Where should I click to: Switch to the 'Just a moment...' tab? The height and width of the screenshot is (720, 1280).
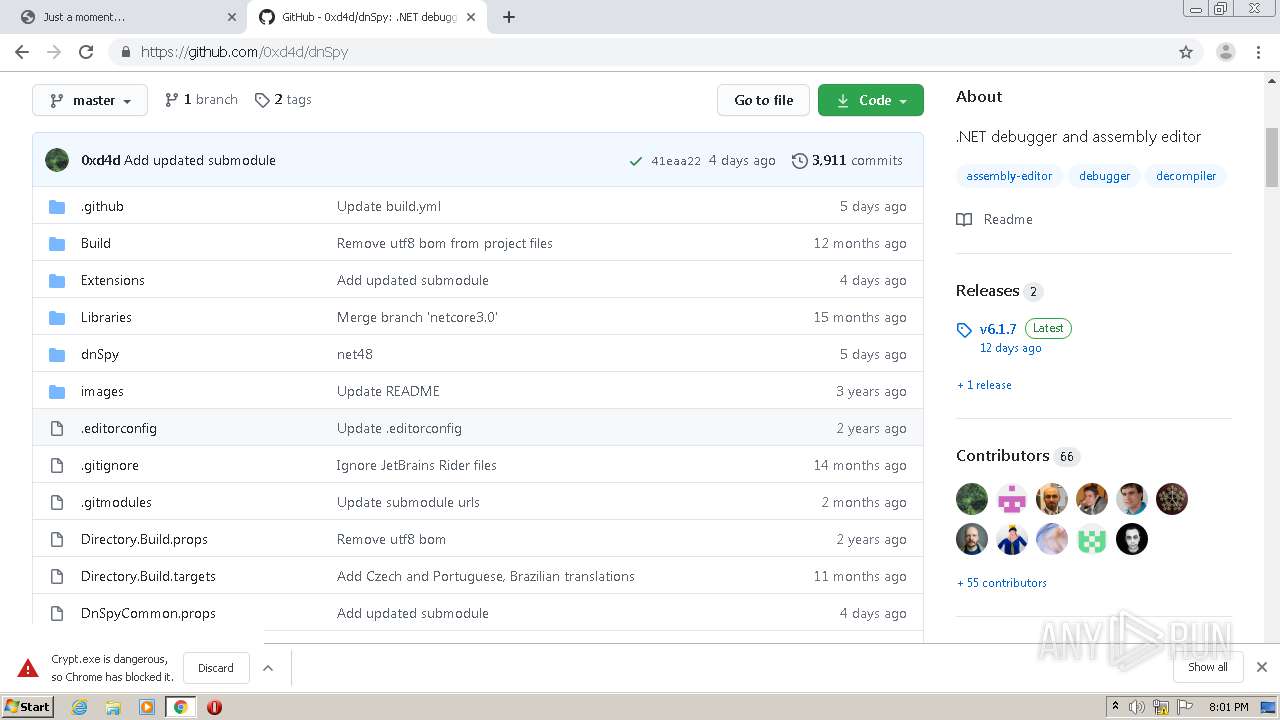point(120,17)
